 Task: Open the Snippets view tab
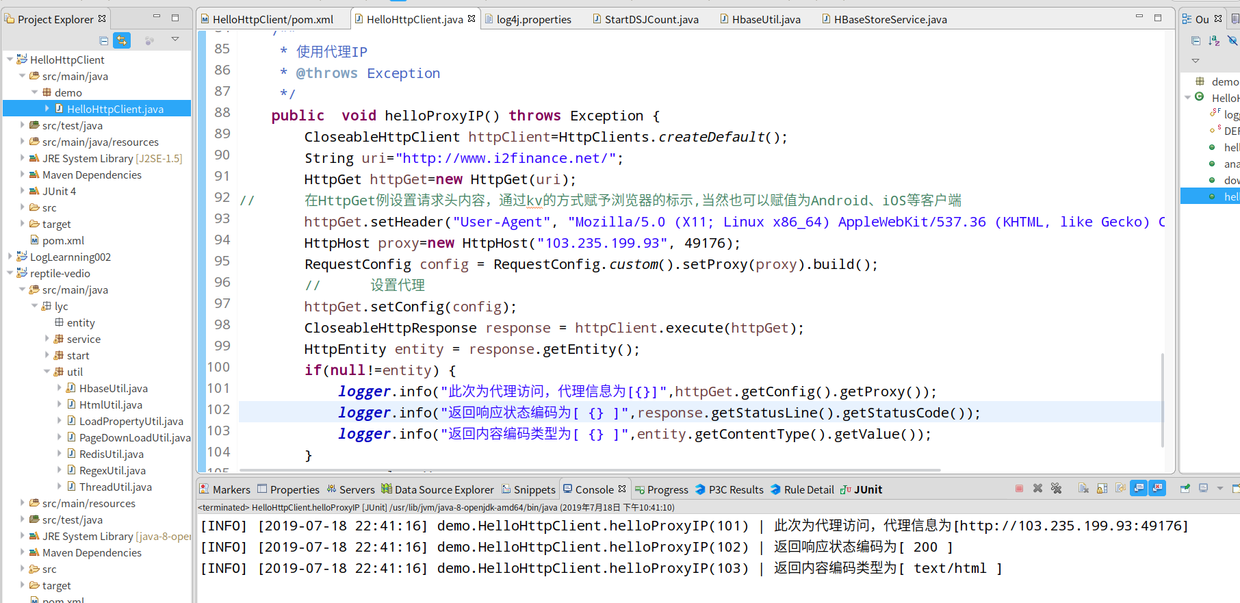click(x=527, y=489)
